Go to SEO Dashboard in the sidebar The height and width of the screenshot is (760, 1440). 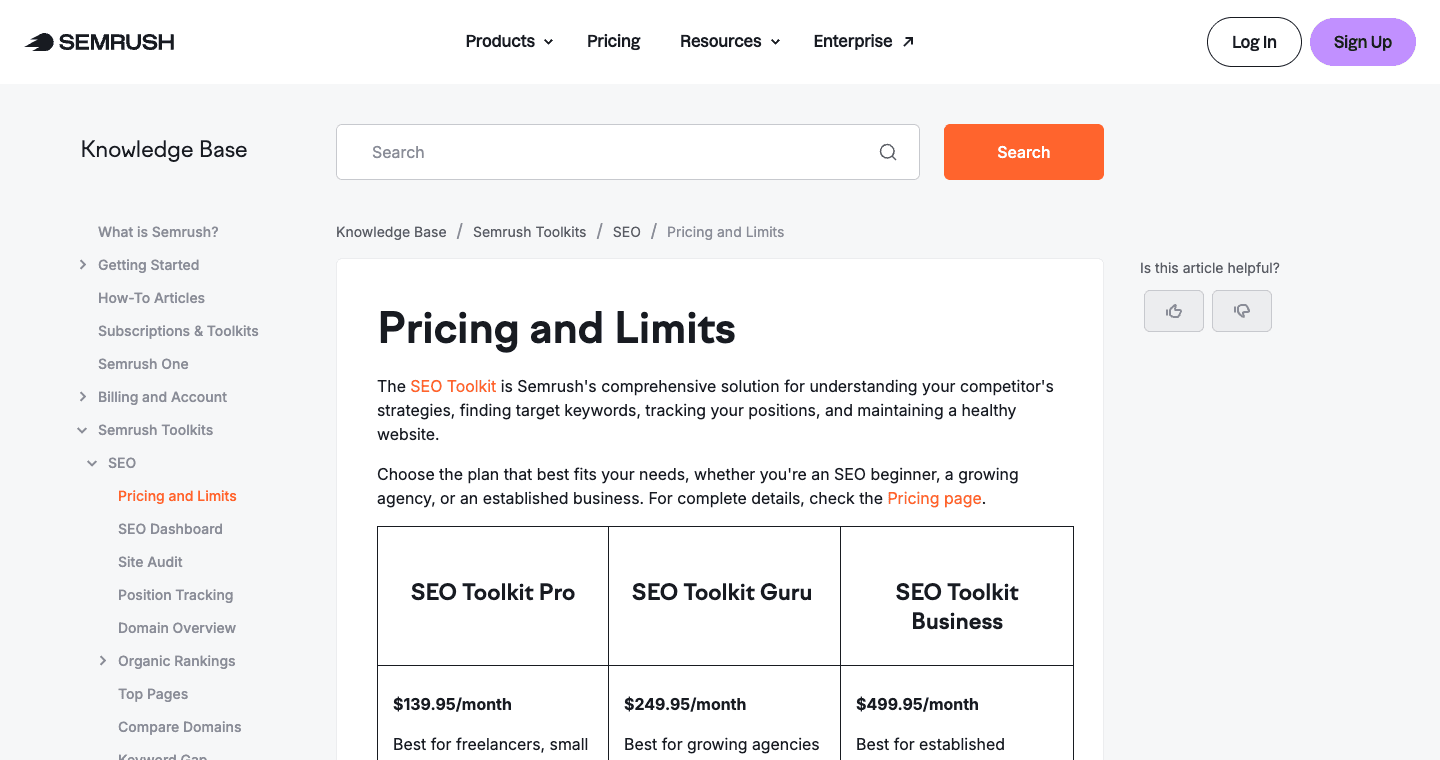click(170, 528)
